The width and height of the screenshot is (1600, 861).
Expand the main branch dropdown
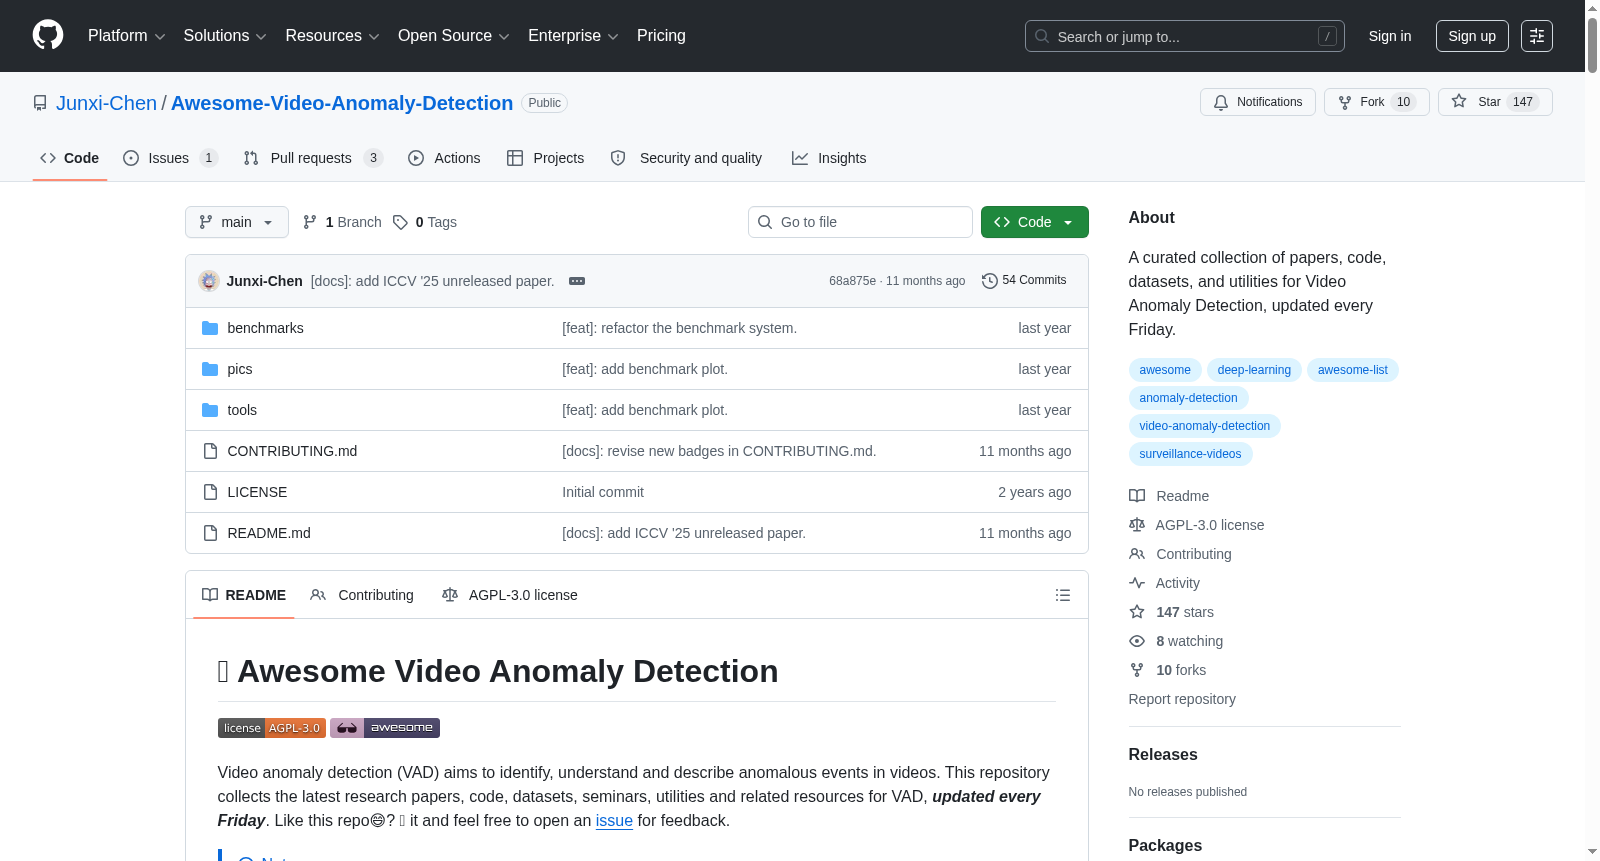click(237, 222)
